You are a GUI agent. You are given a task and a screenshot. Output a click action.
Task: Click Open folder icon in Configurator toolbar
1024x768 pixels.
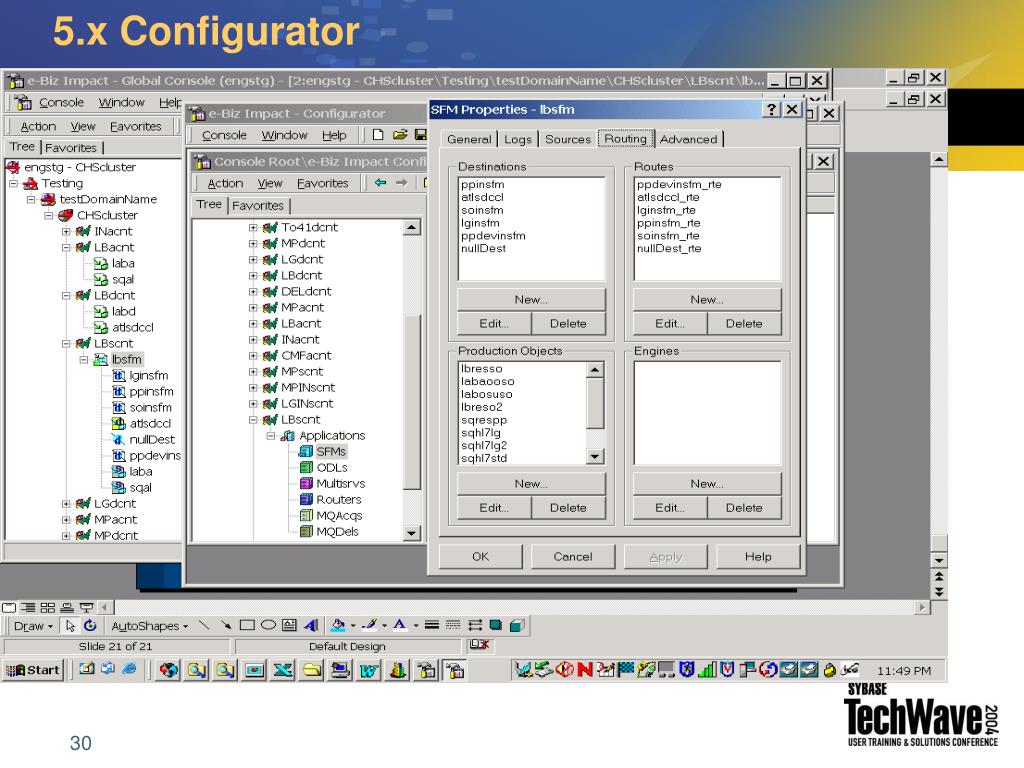400,135
